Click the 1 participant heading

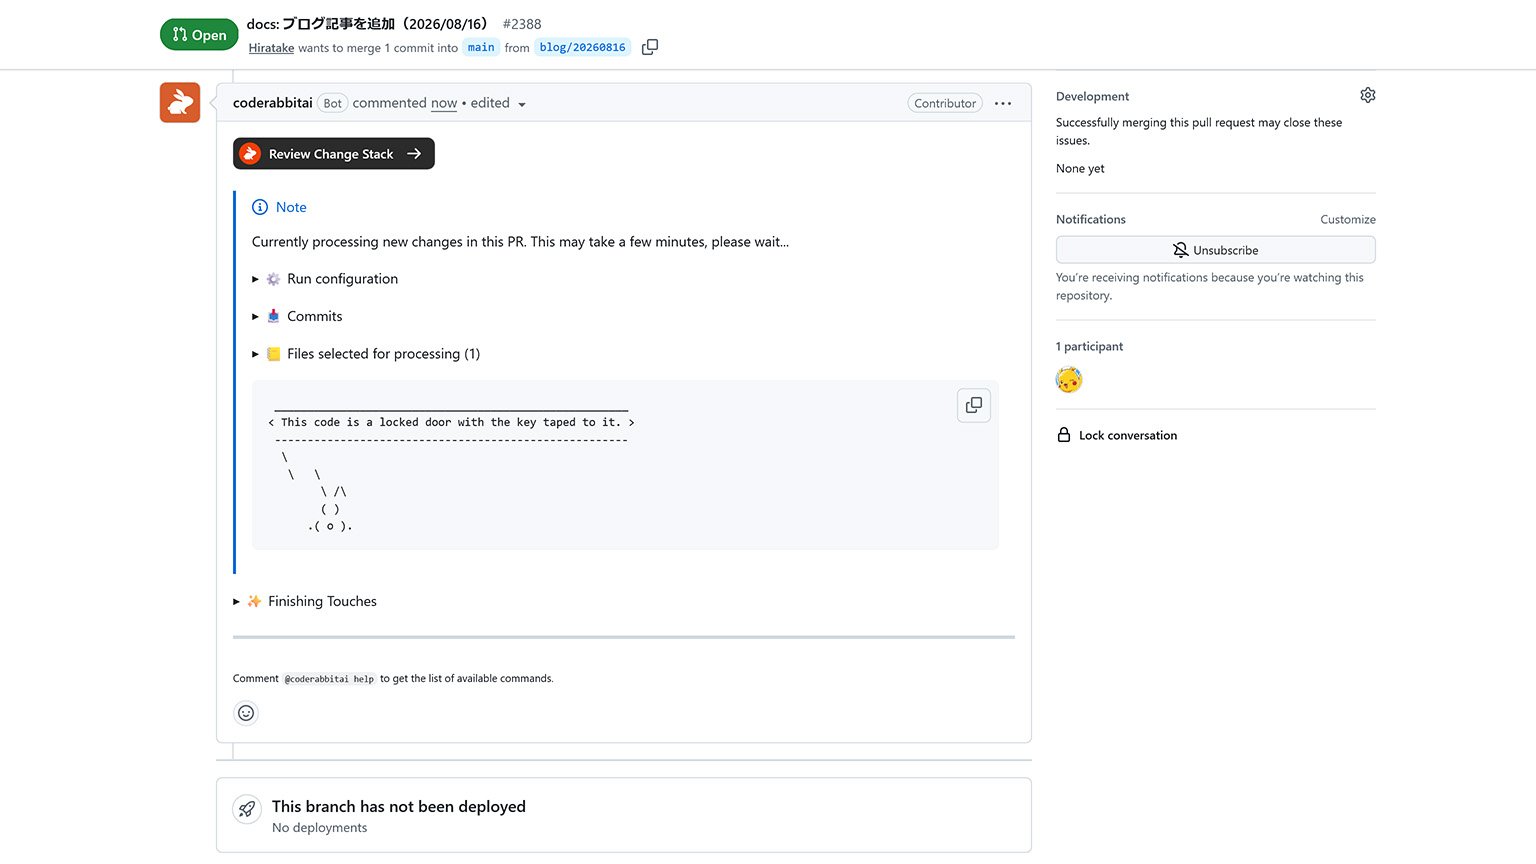[x=1089, y=346]
